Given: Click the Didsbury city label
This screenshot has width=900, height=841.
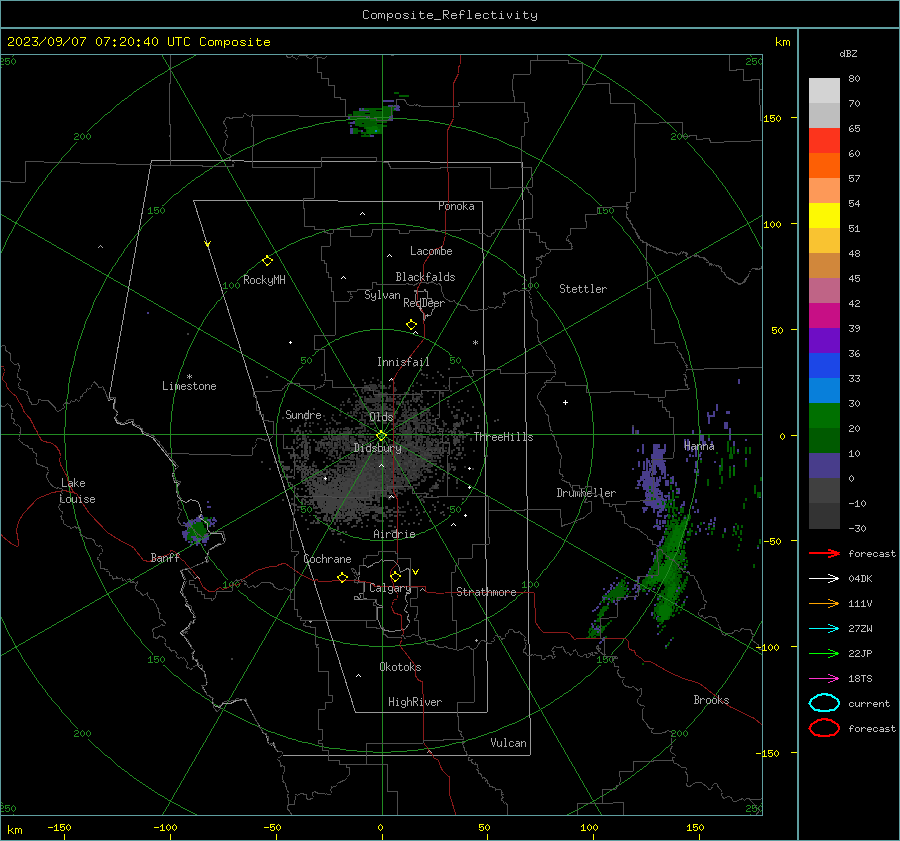Looking at the screenshot, I should (x=378, y=448).
